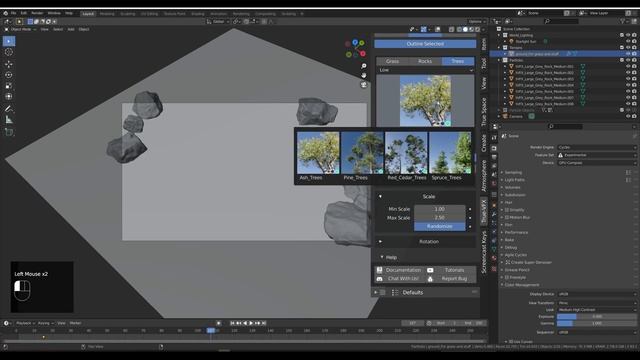Open the File menu

tap(13, 13)
